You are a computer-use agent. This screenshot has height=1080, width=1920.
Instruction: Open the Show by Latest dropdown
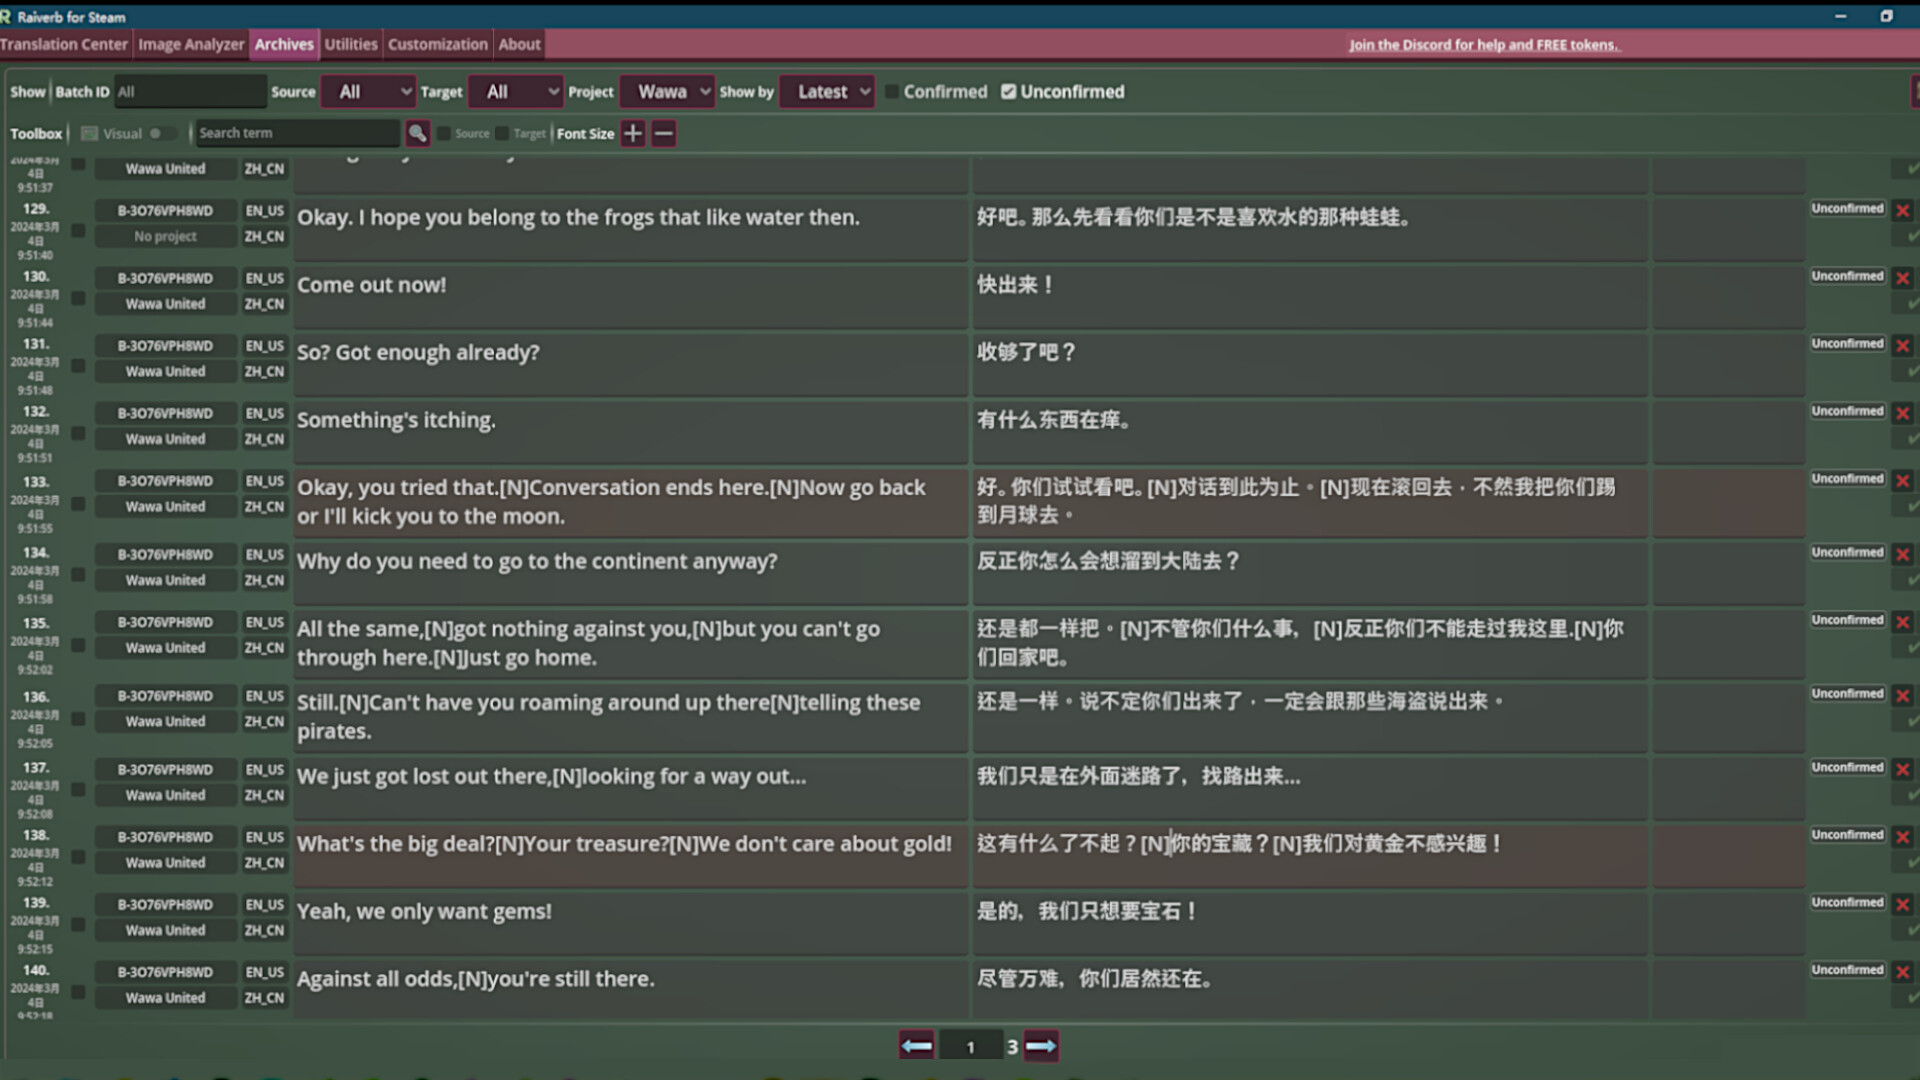[x=826, y=91]
